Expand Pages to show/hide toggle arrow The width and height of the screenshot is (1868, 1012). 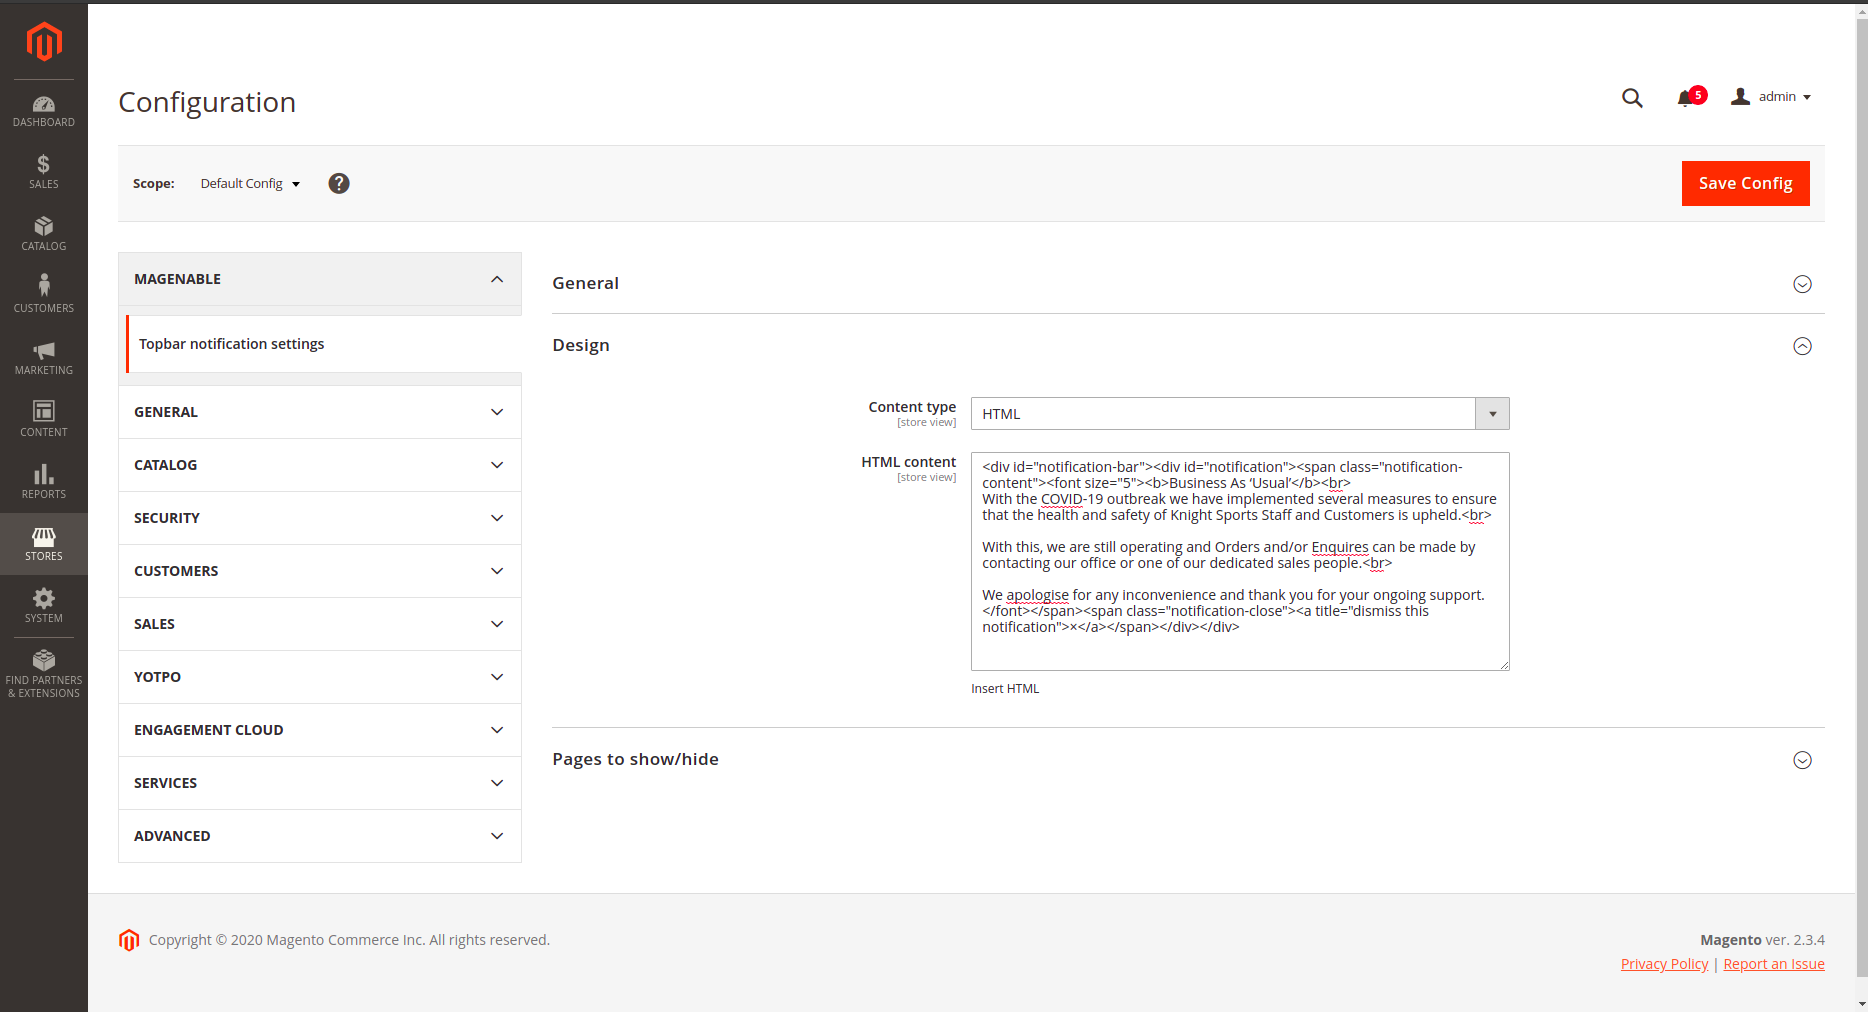pos(1802,760)
